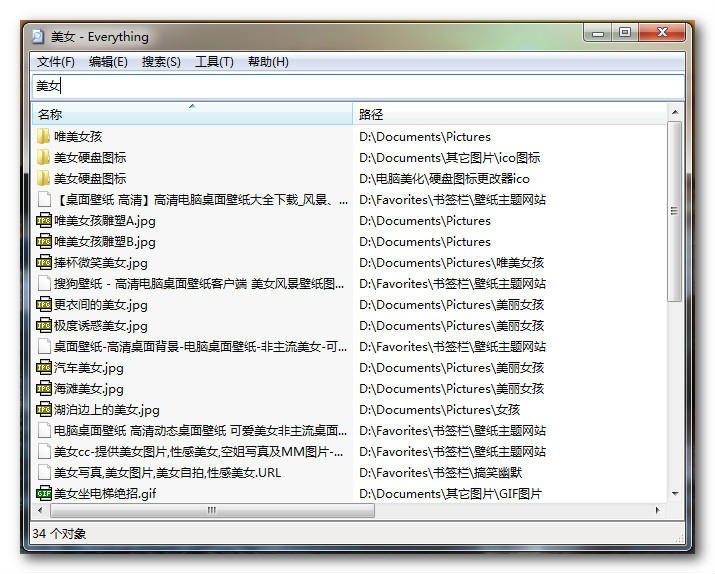The image size is (715, 574).
Task: Select the 唯美女孩 folder name
Action: (x=78, y=136)
